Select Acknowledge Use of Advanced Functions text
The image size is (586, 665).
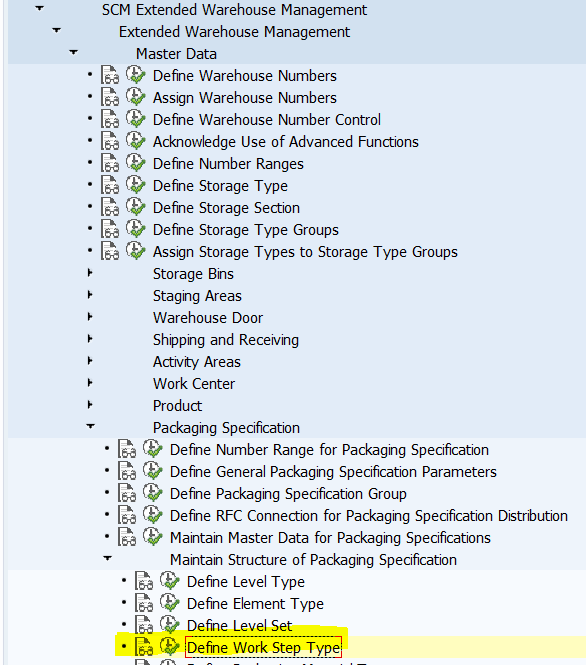point(286,142)
